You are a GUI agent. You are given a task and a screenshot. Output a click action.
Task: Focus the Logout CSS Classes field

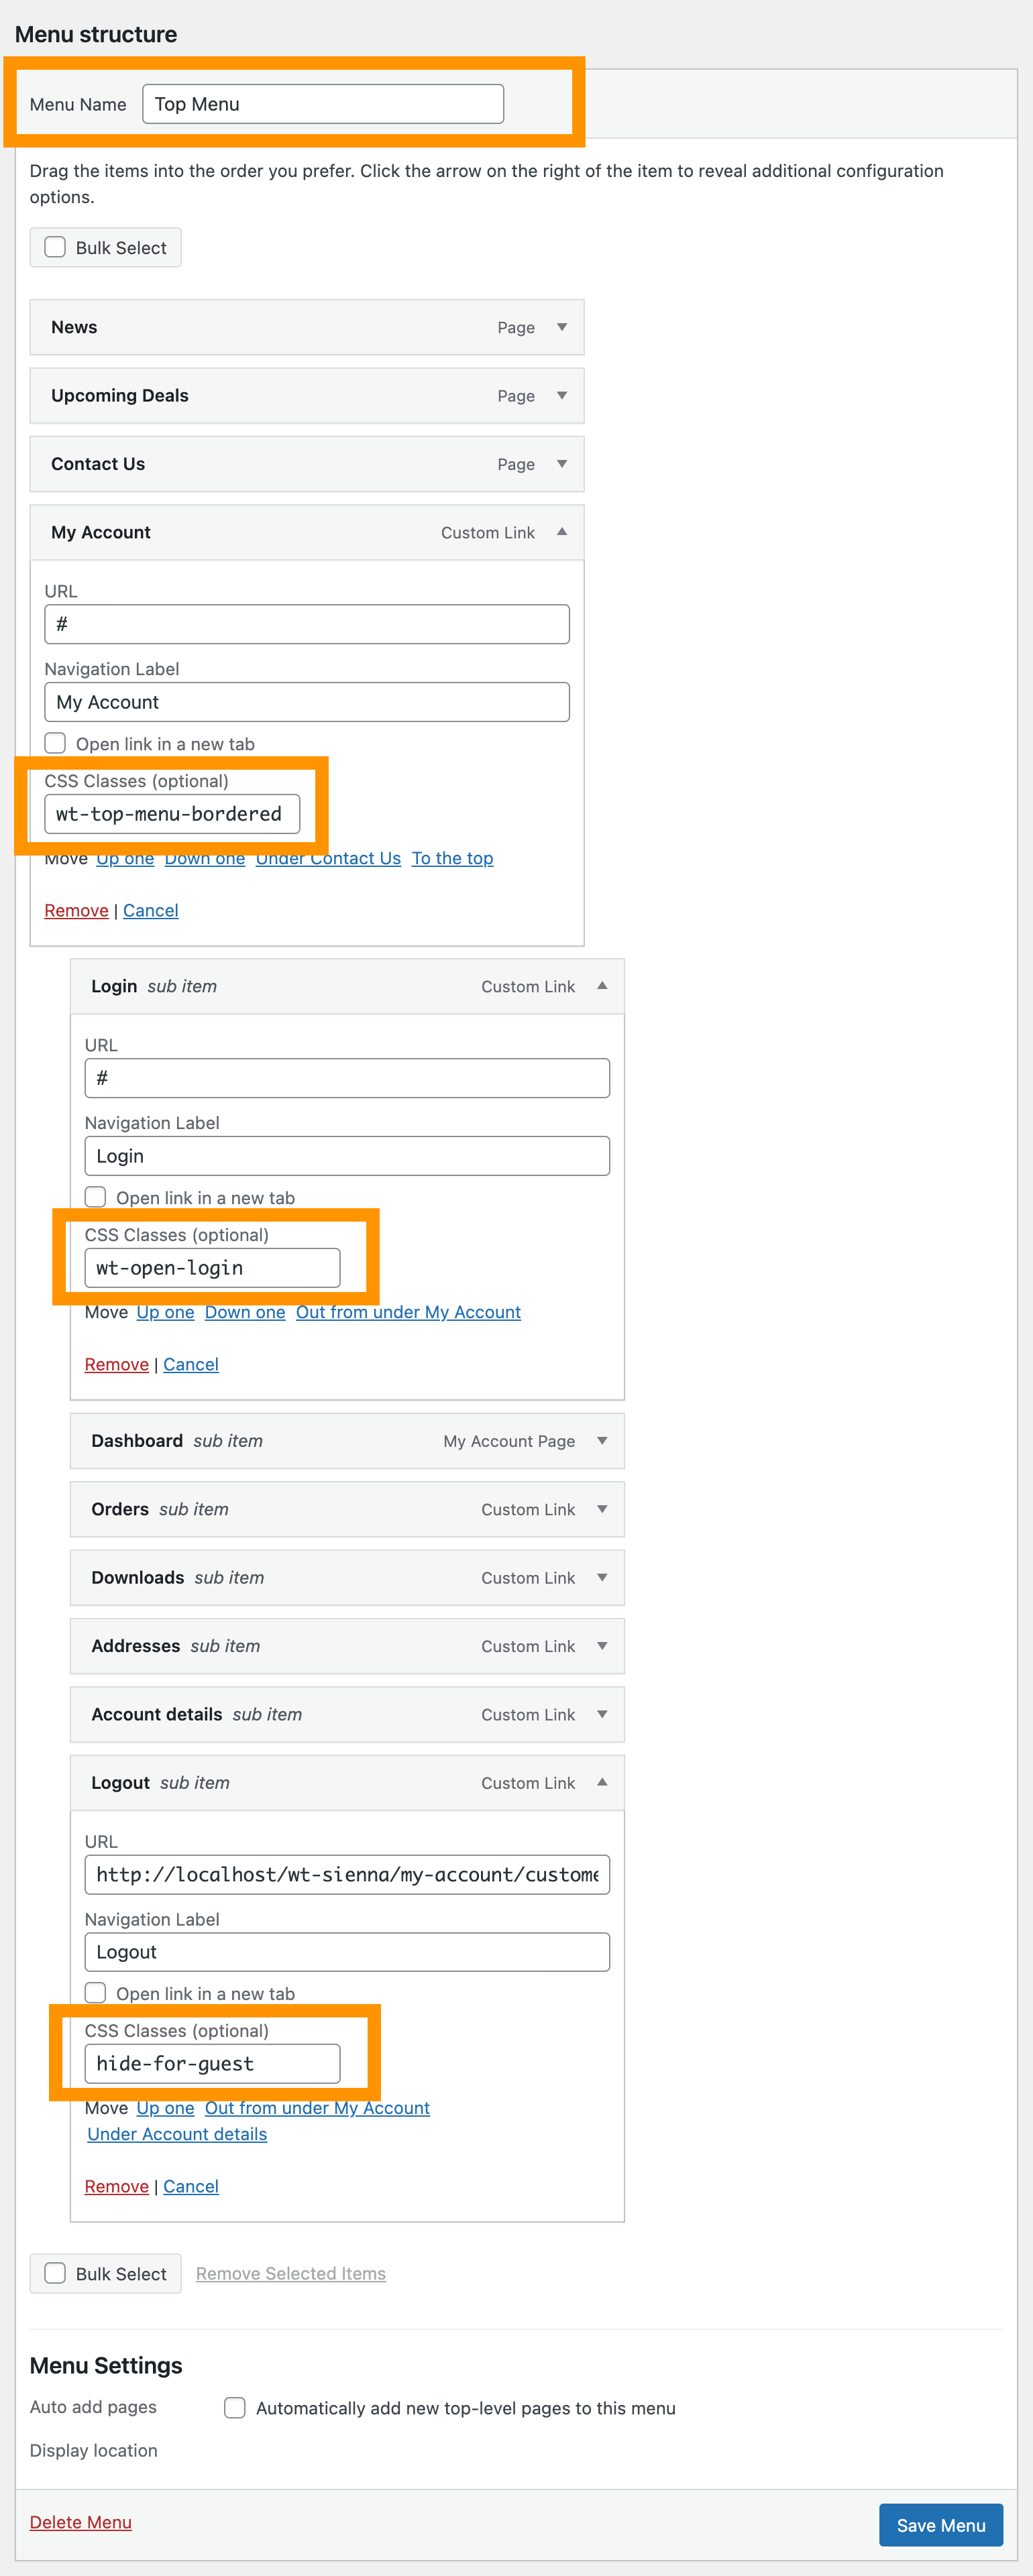click(212, 2063)
